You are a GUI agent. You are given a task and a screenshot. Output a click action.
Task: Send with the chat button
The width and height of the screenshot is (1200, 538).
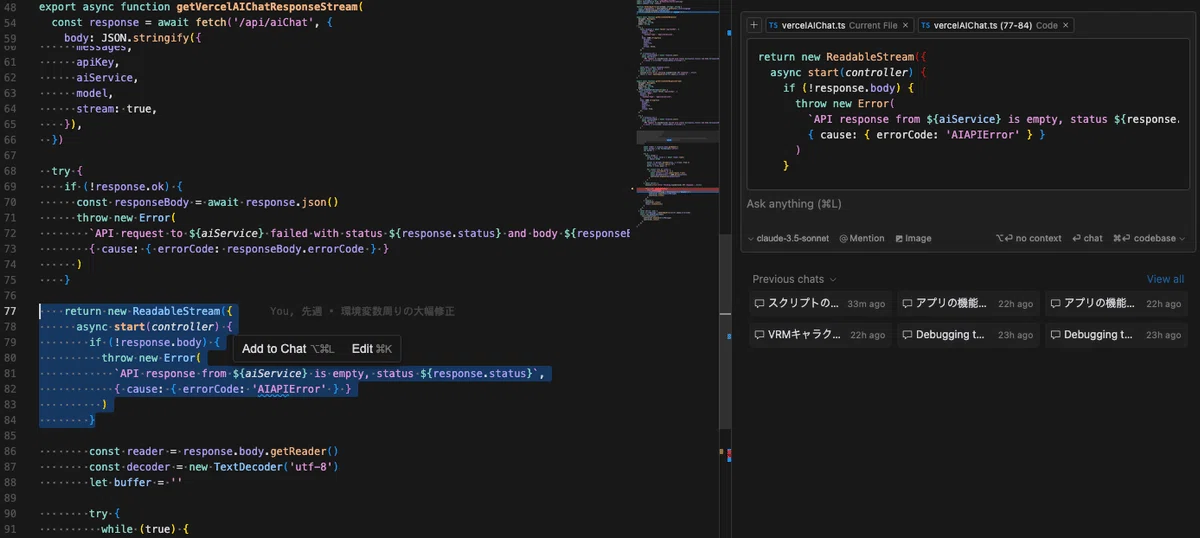tap(1087, 238)
